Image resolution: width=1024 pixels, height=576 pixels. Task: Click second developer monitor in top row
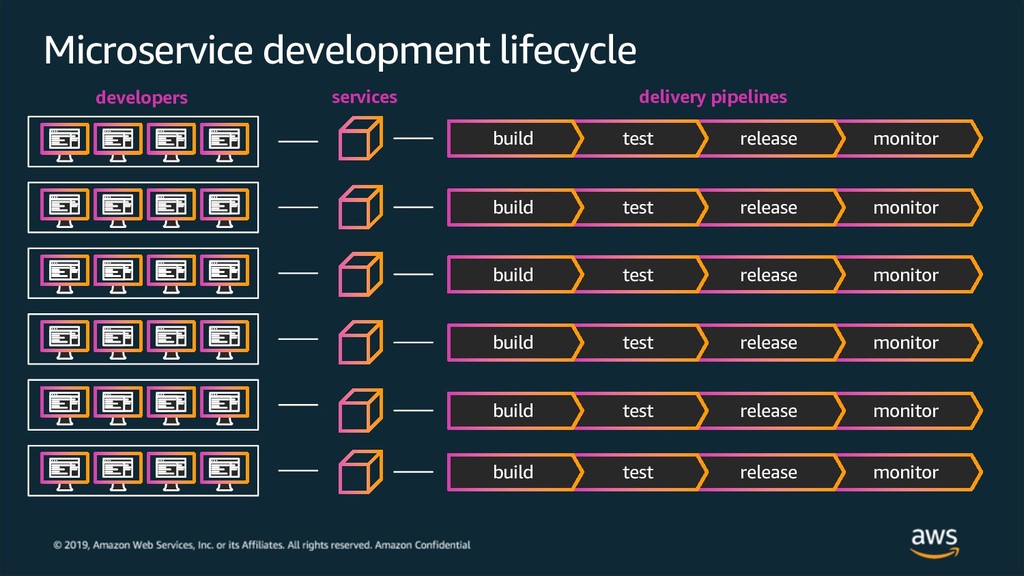tap(118, 142)
